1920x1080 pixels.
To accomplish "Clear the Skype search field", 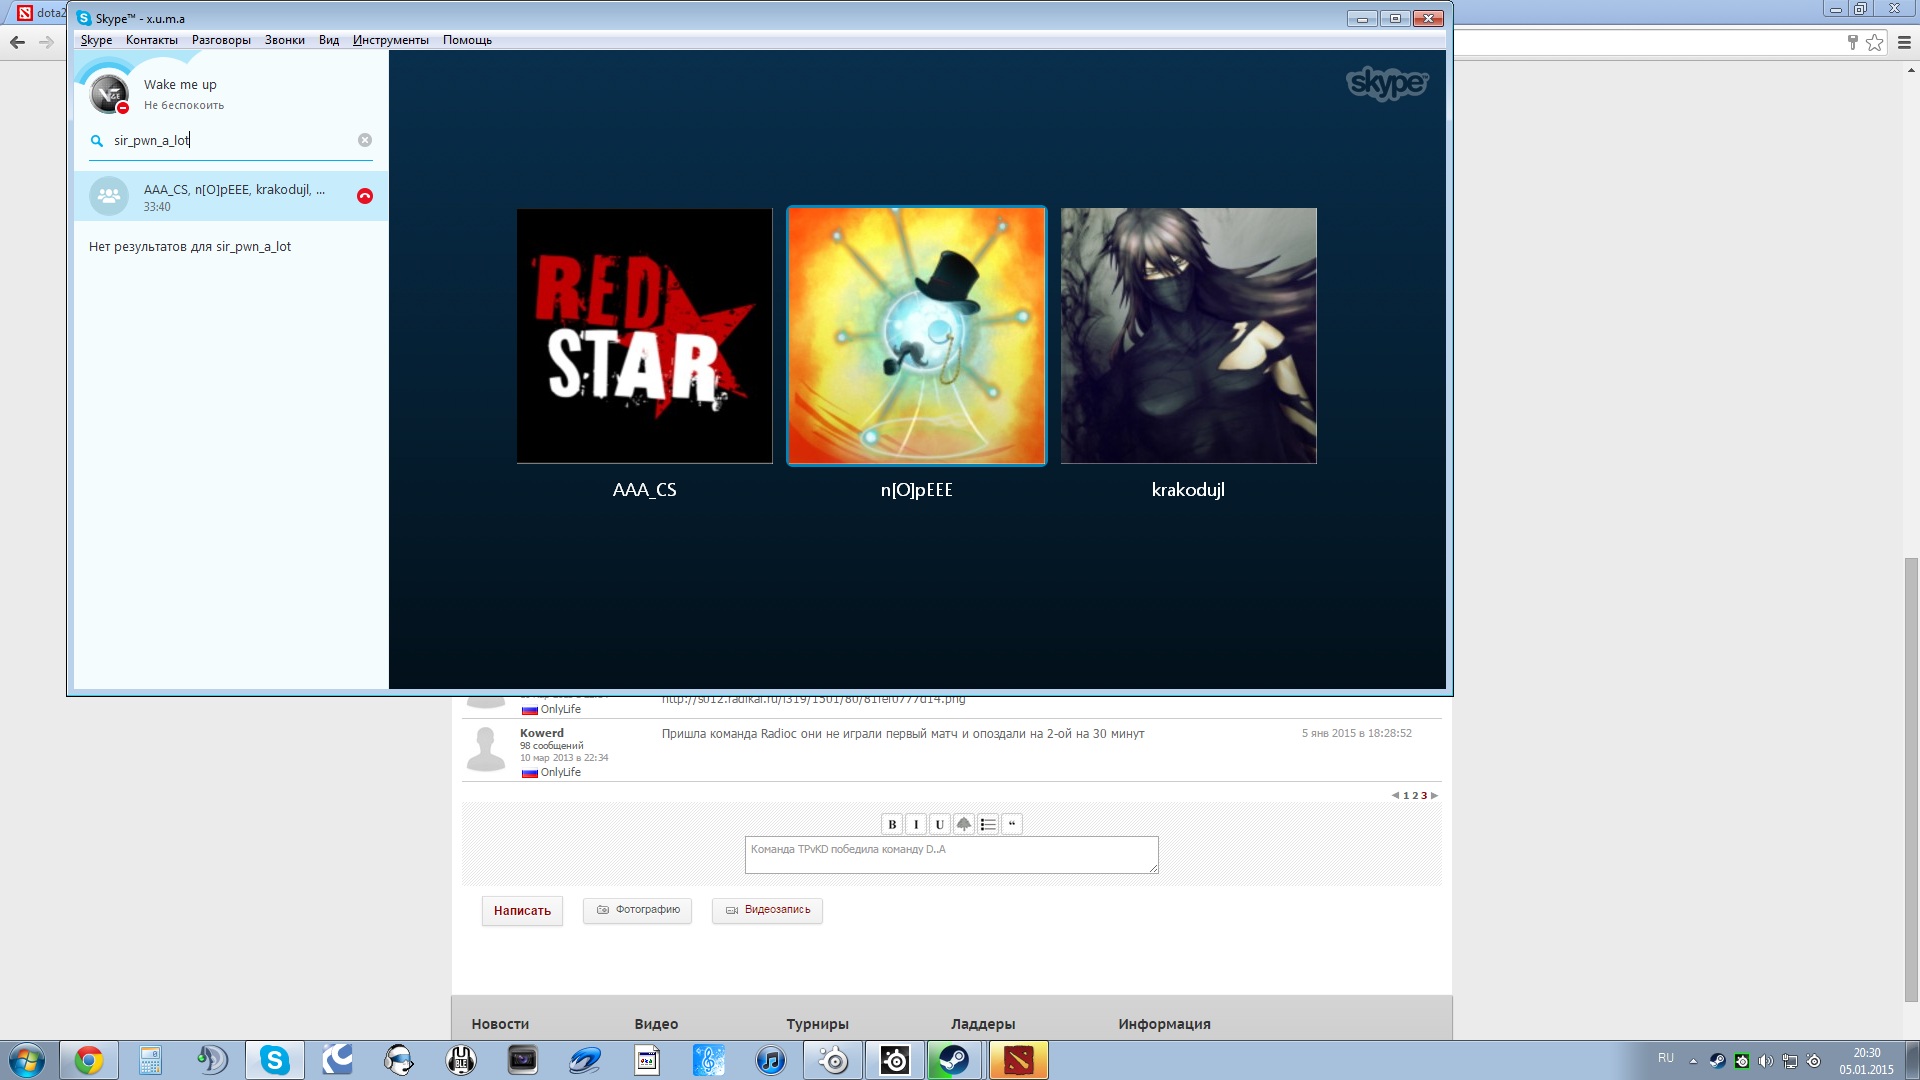I will (x=365, y=140).
